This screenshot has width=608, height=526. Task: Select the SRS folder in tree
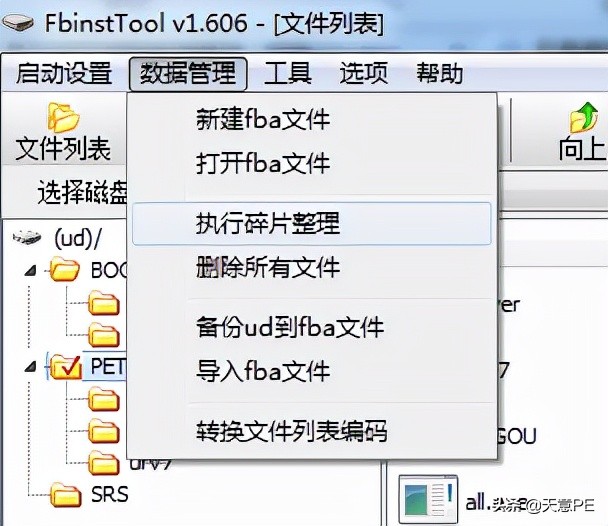tap(109, 495)
